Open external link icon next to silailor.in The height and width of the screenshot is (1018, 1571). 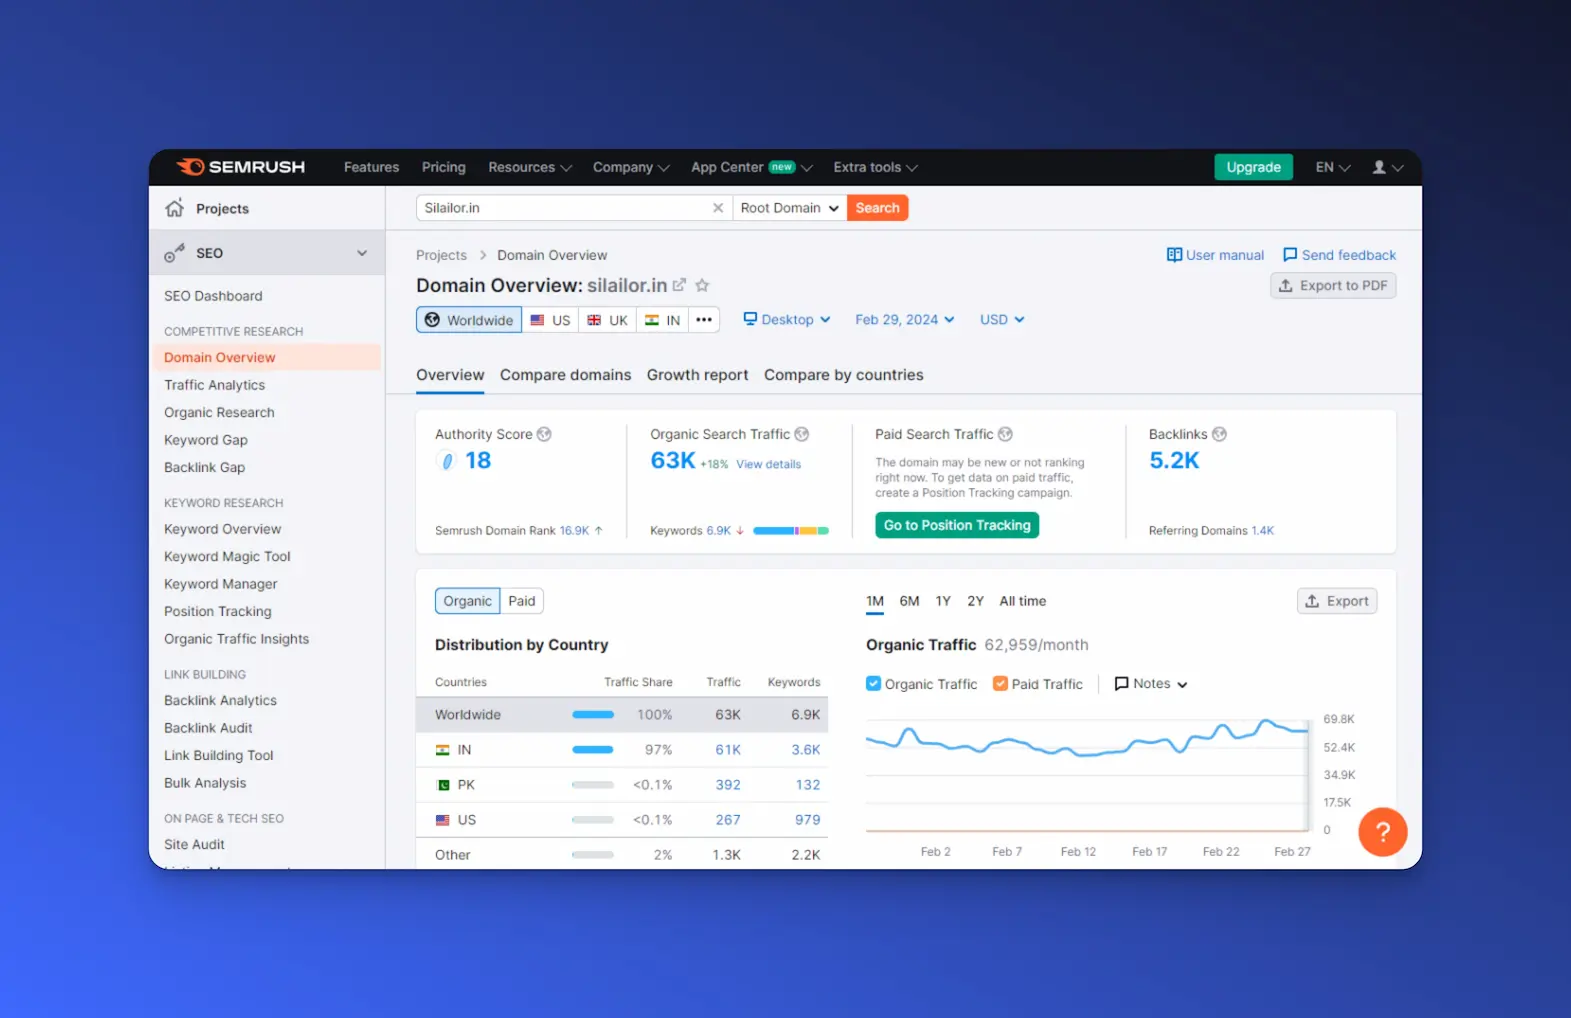680,285
